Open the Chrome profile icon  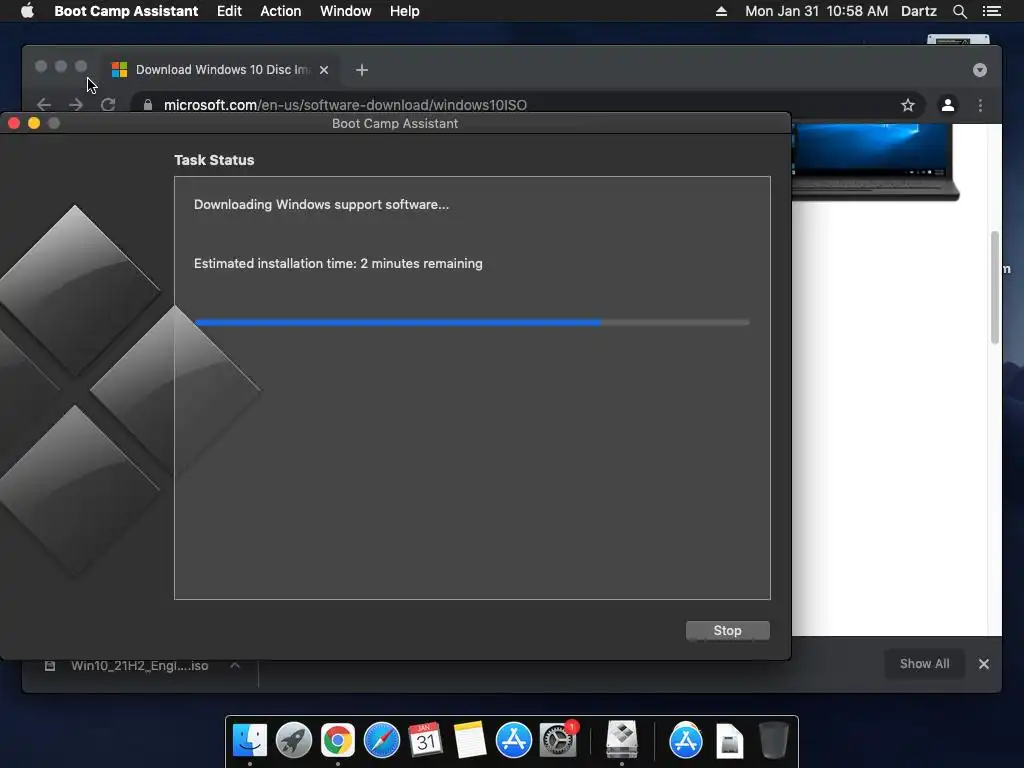948,104
